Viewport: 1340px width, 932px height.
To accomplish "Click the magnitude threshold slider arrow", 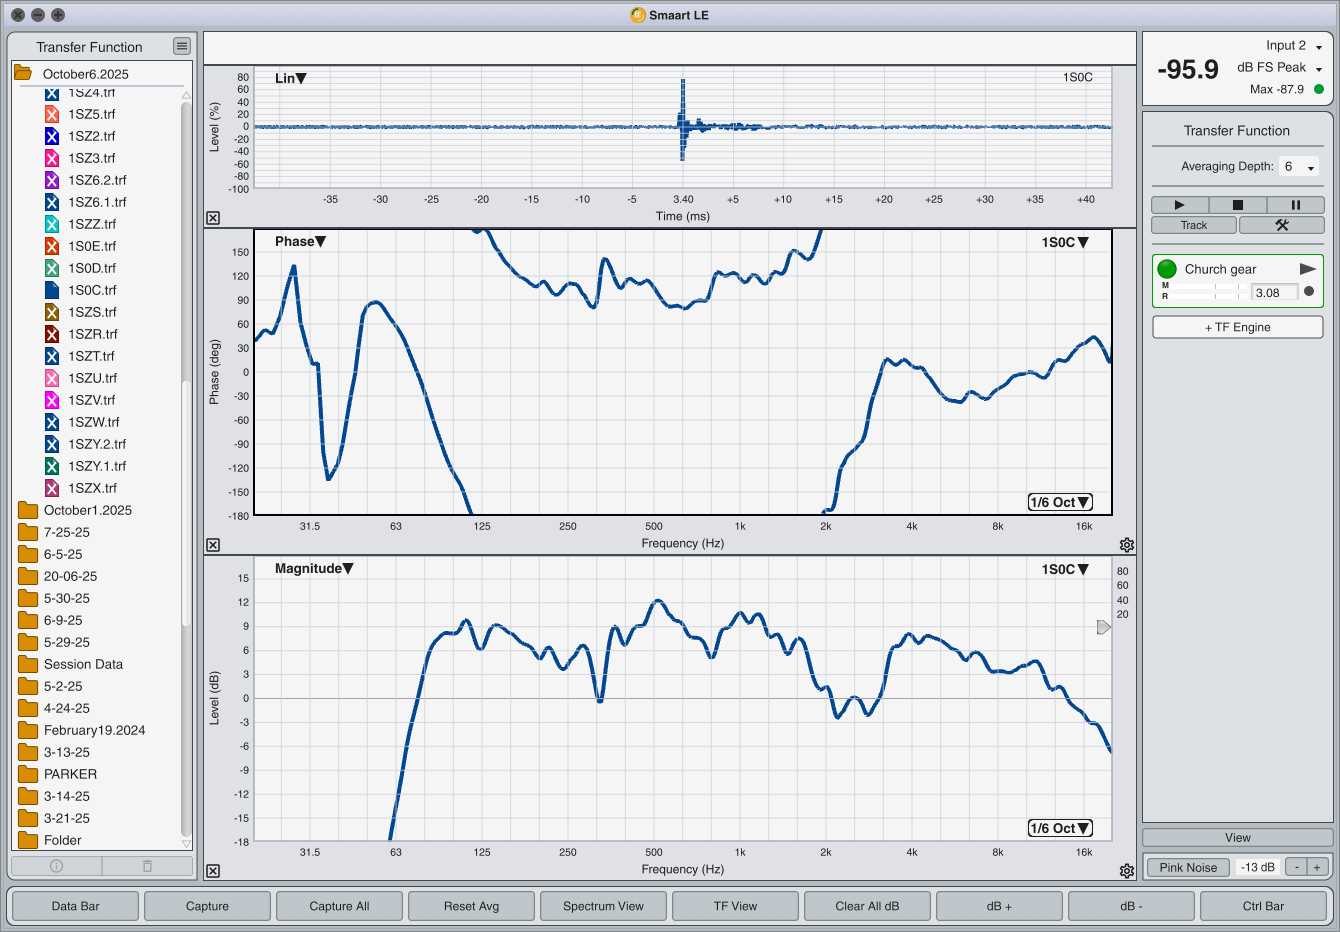I will tap(1103, 627).
